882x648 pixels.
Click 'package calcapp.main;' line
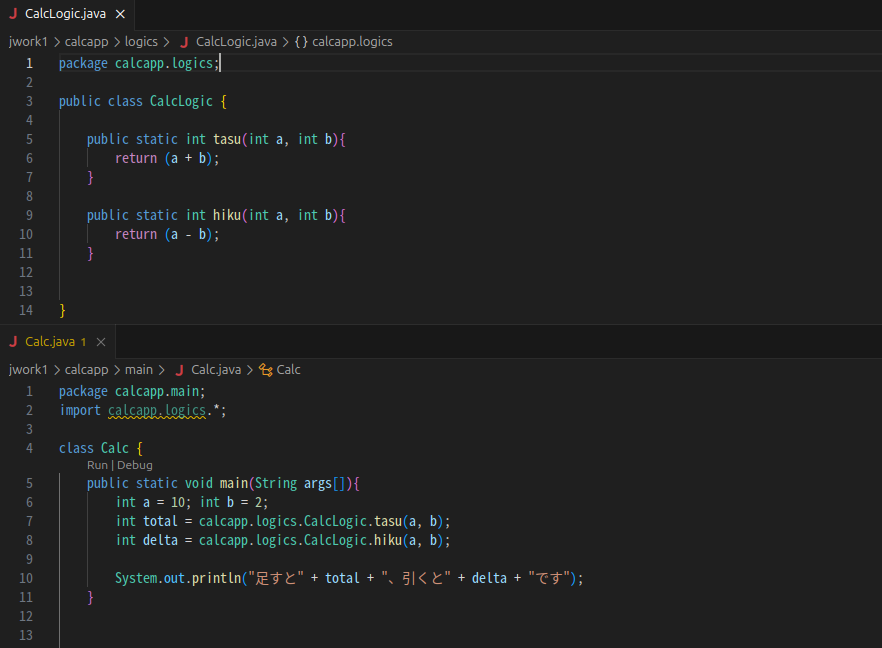(132, 392)
